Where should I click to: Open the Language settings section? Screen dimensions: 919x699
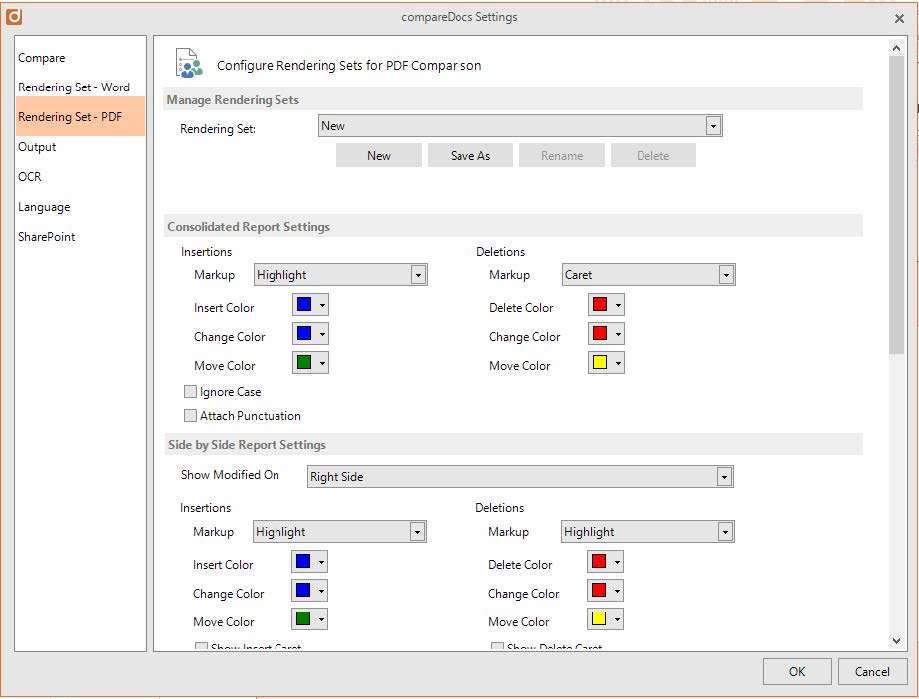point(44,207)
